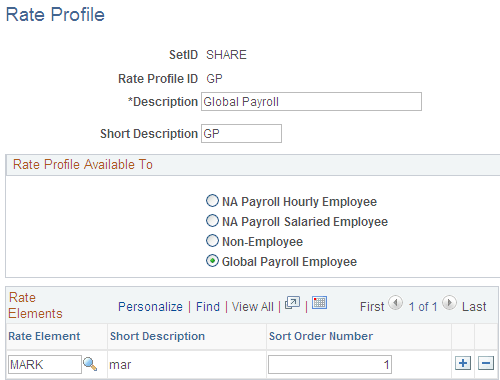500x380 pixels.
Task: Select Global Payroll Employee option
Action: [x=212, y=261]
